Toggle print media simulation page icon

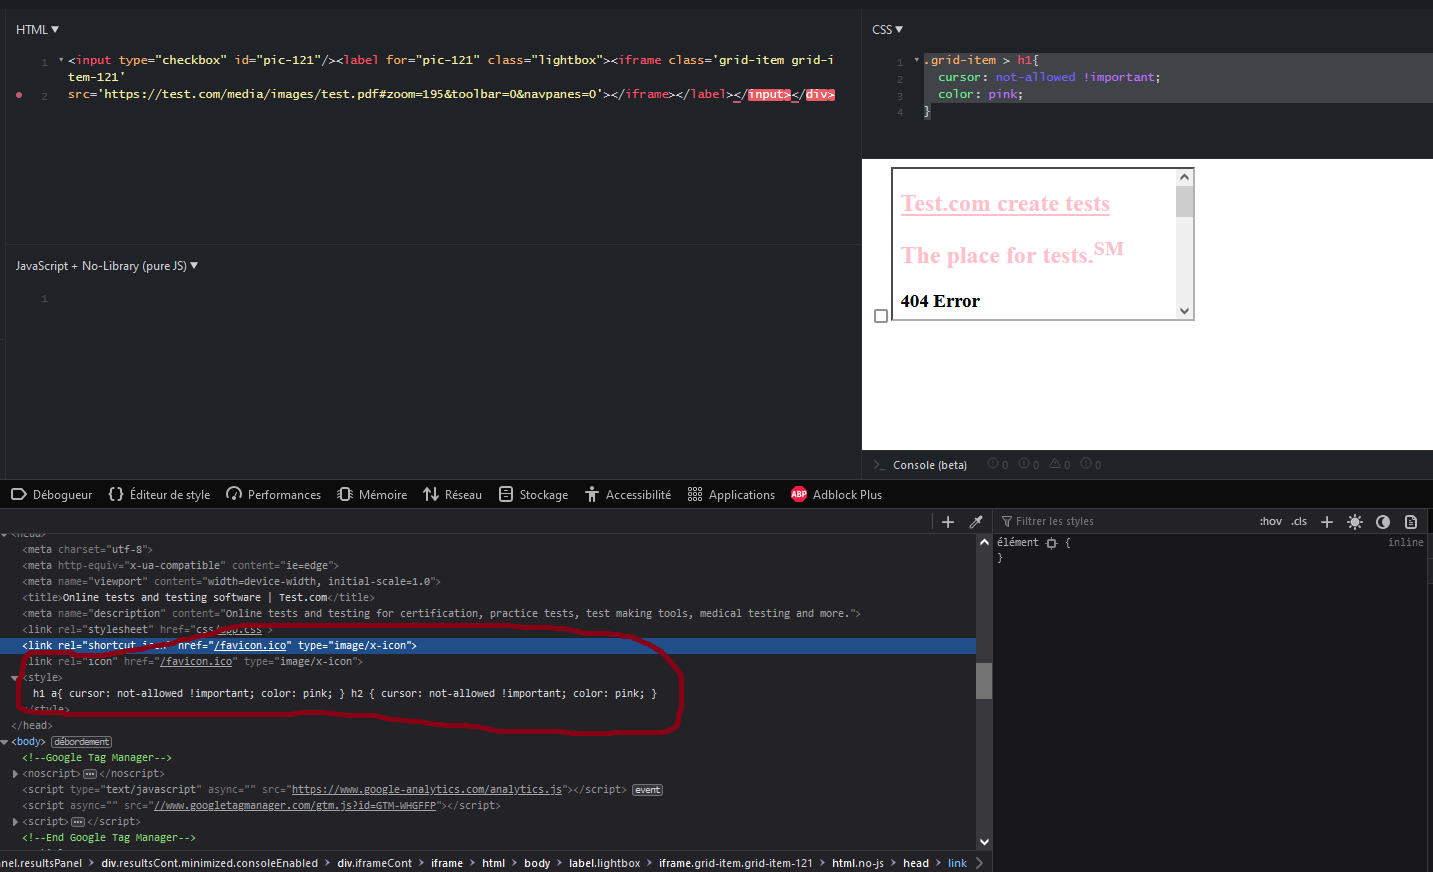(x=1411, y=521)
